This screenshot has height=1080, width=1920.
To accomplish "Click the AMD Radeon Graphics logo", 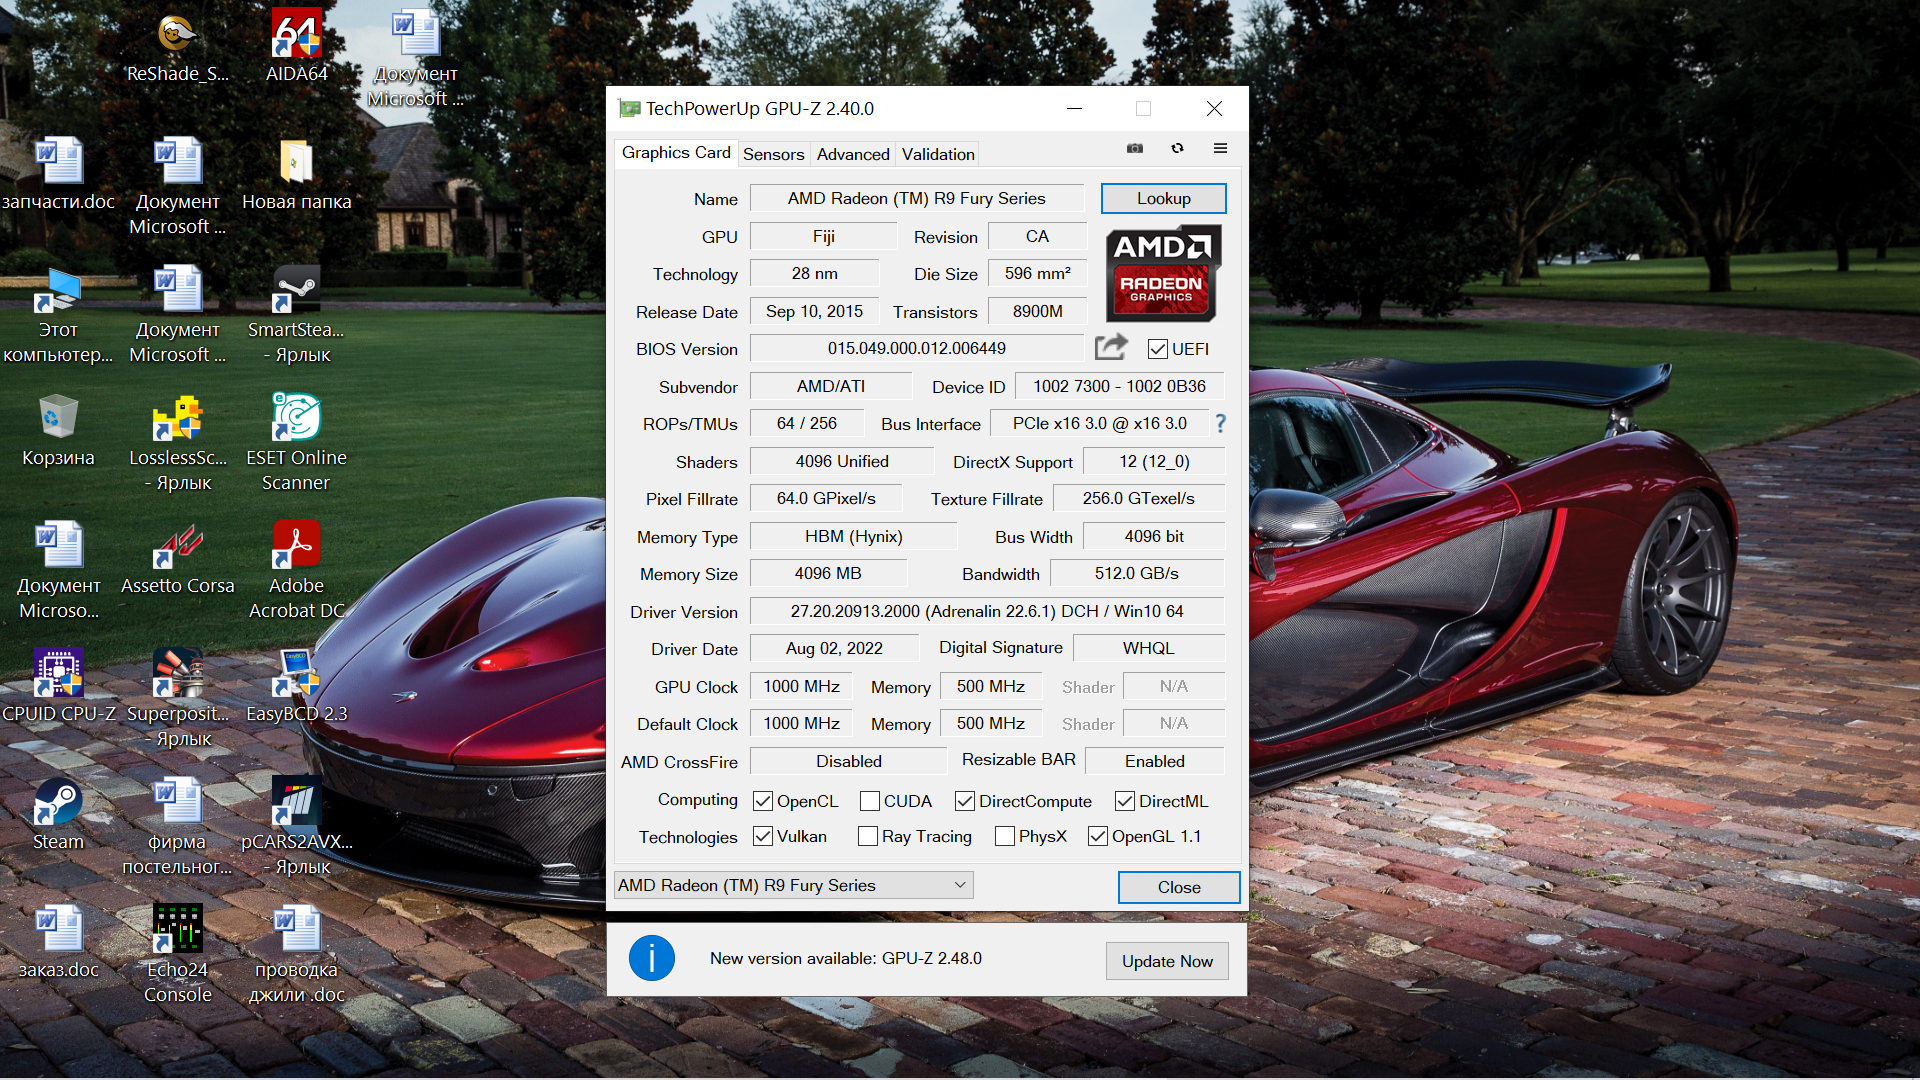I will 1162,273.
